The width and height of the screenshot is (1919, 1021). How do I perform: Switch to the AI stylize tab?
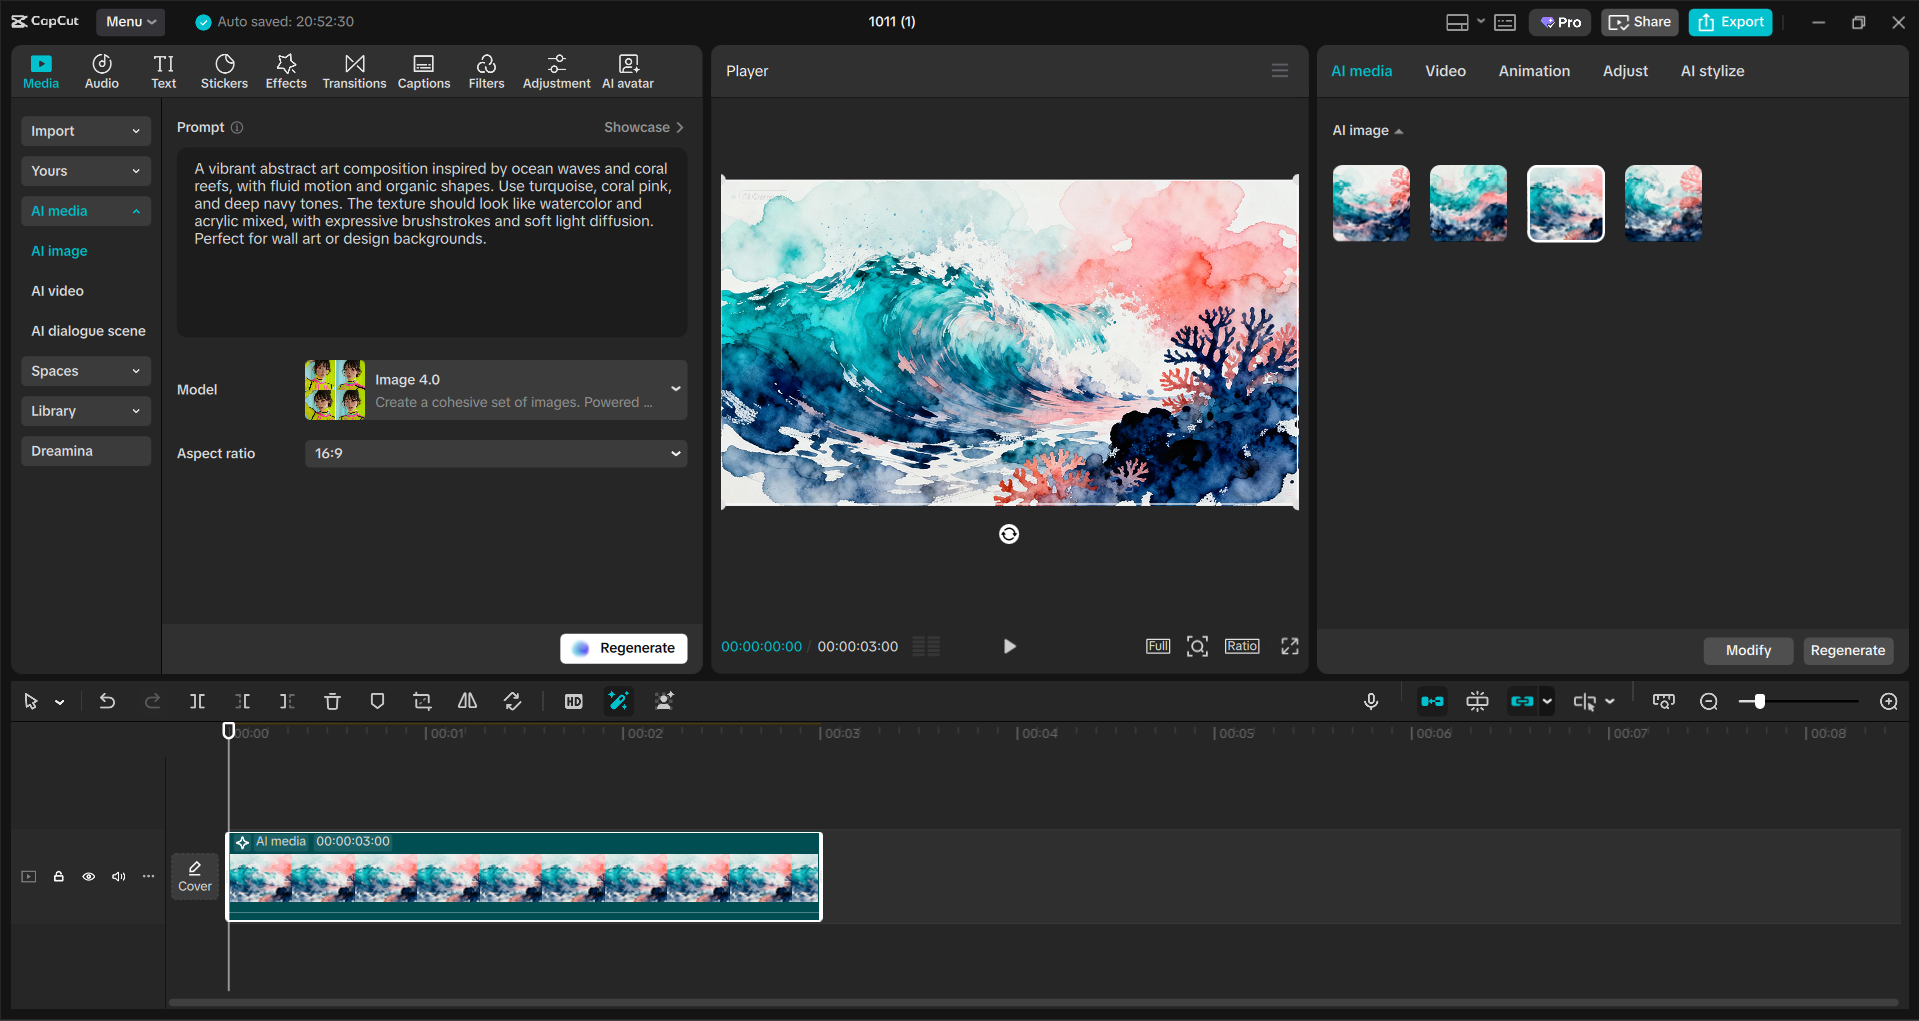point(1711,70)
